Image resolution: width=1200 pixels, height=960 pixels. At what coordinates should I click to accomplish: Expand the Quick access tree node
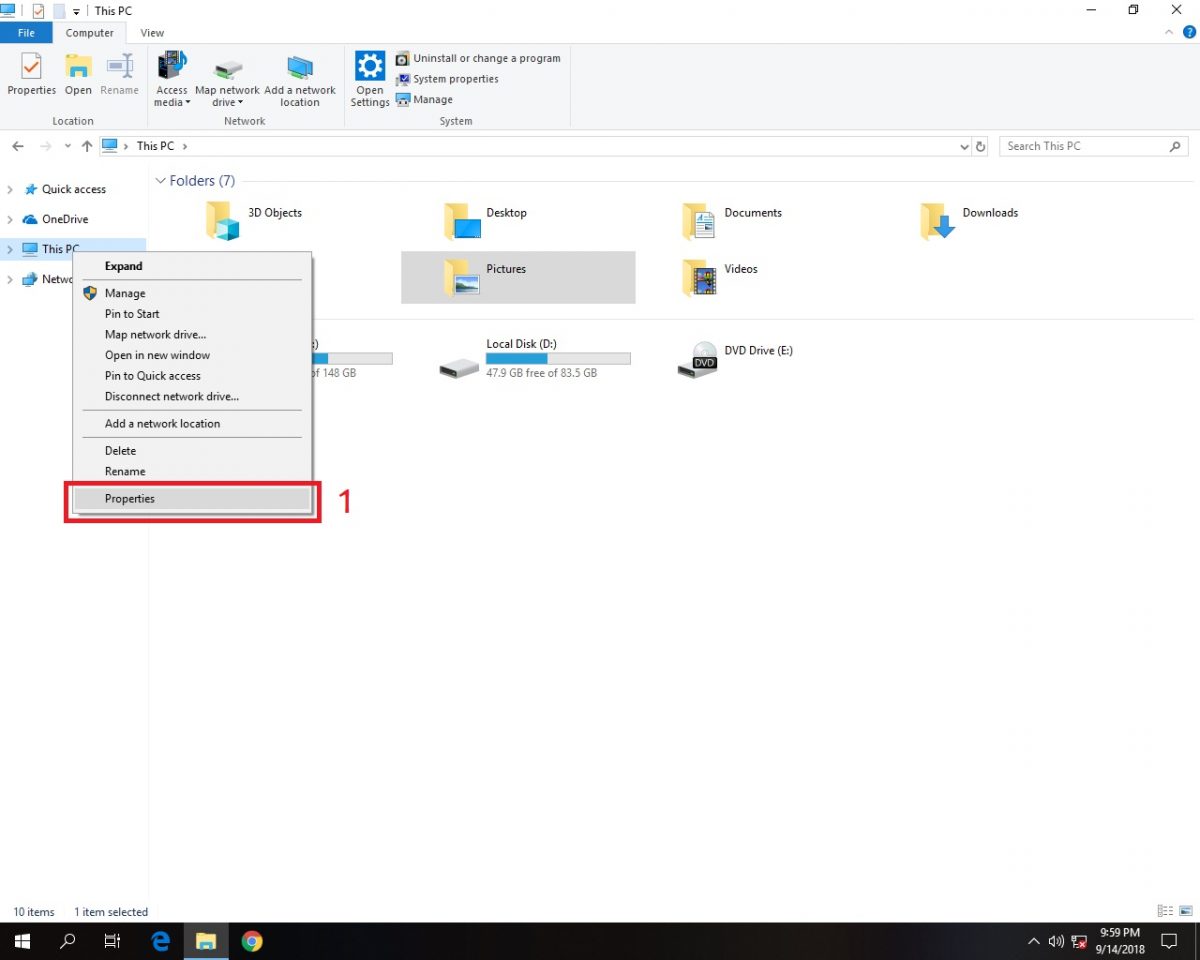click(10, 190)
